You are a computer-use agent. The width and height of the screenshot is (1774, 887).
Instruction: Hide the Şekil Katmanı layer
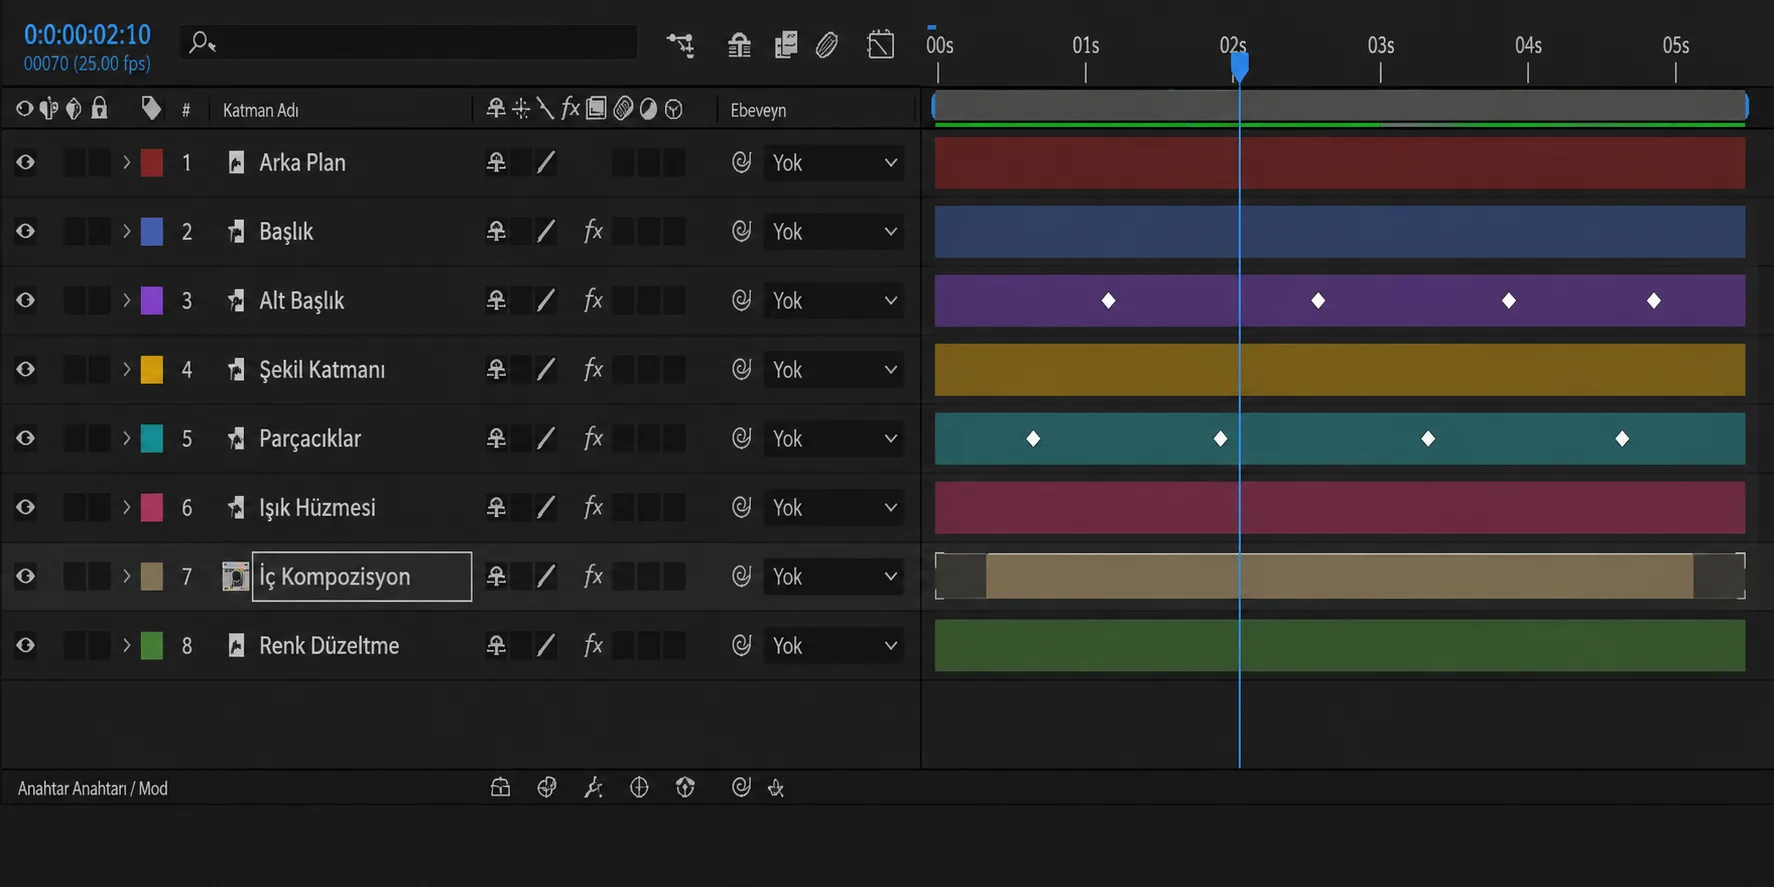[x=25, y=369]
